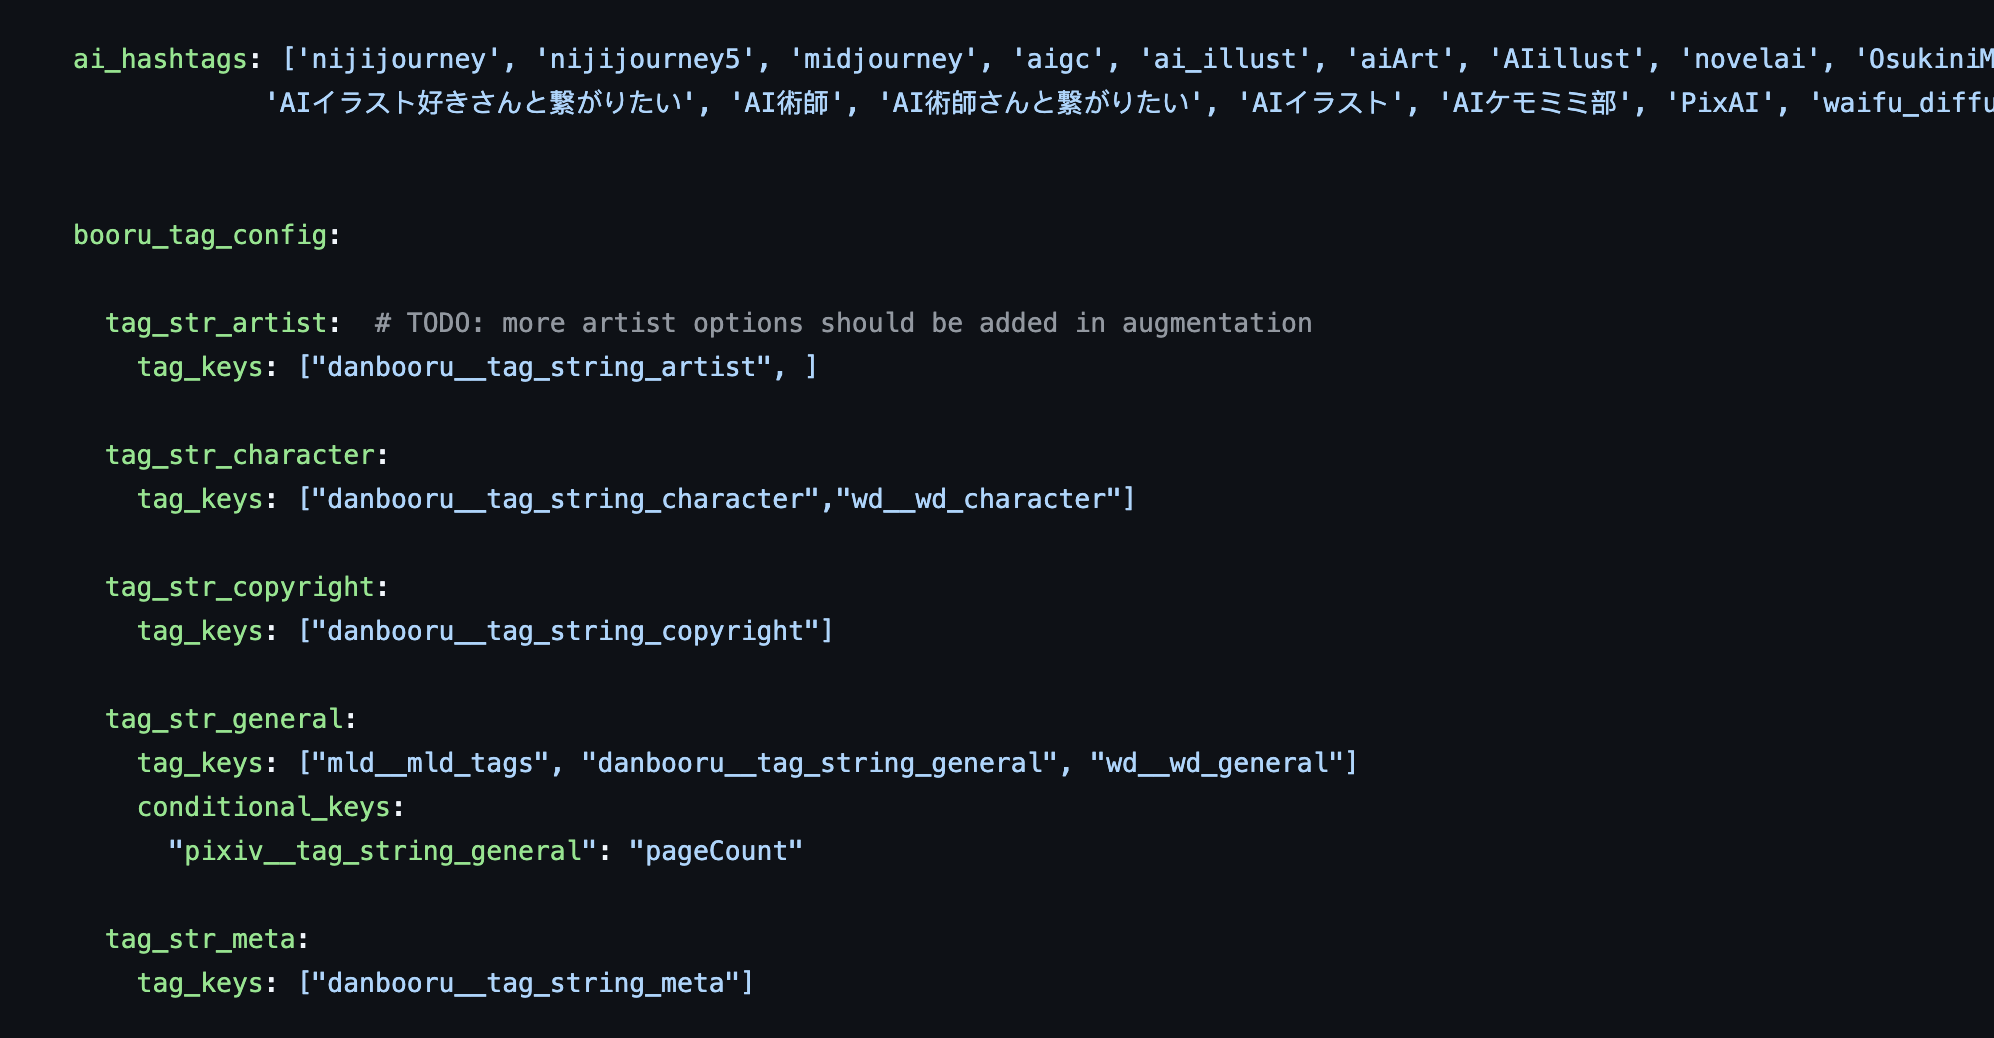Click the "wd__wd_character" string

pos(978,499)
